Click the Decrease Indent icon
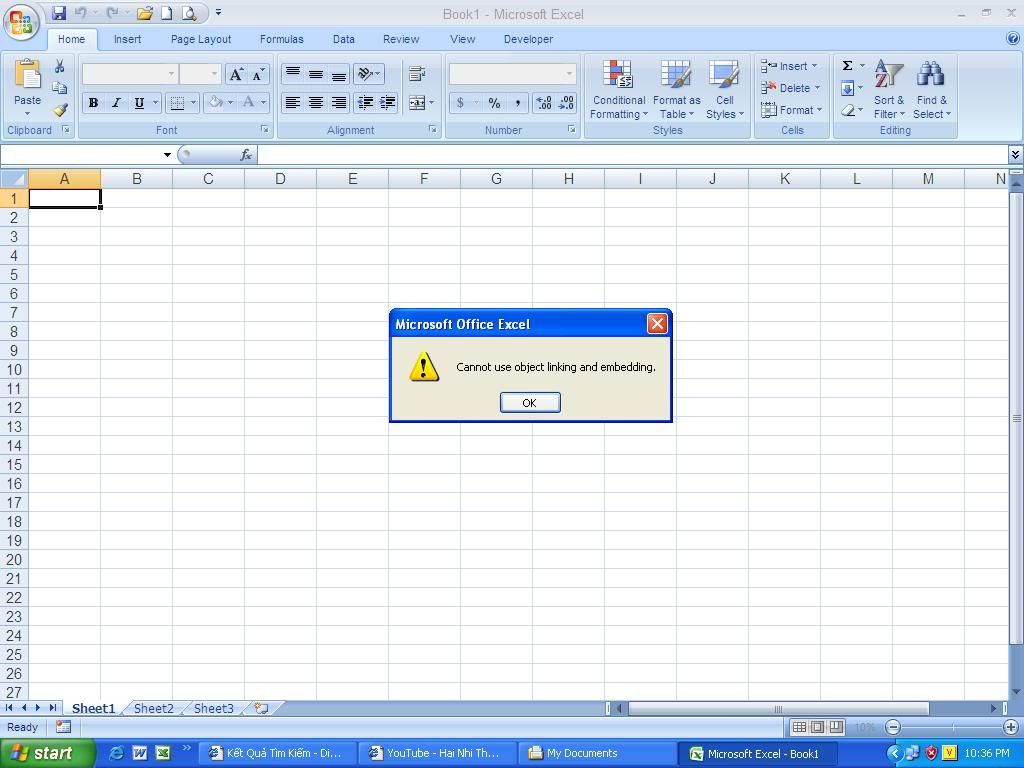The height and width of the screenshot is (768, 1024). coord(365,103)
